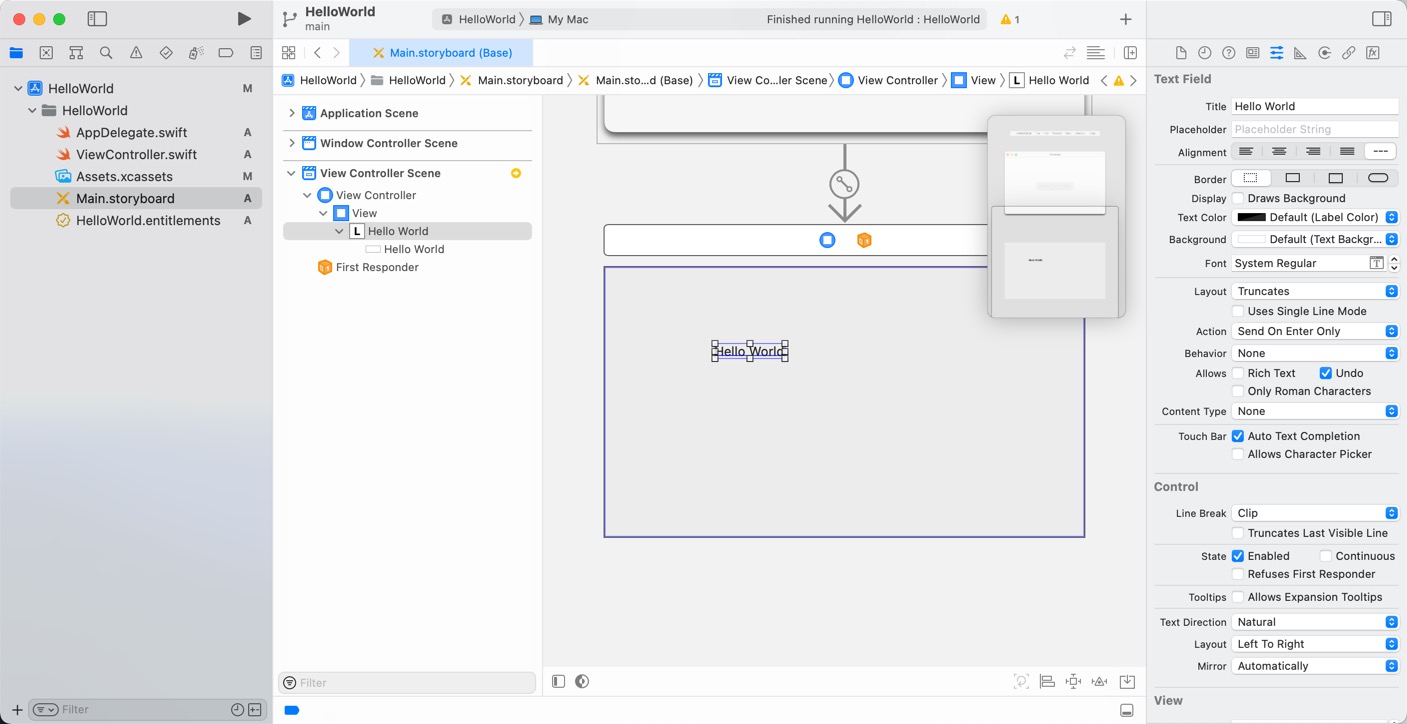Expand the Window Controller Scene

(292, 143)
